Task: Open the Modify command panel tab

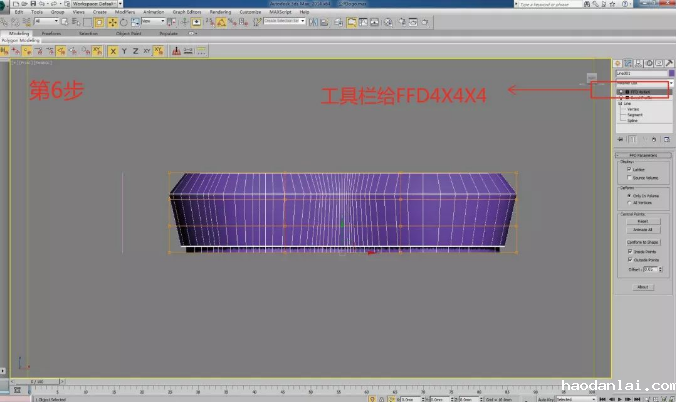Action: 628,63
